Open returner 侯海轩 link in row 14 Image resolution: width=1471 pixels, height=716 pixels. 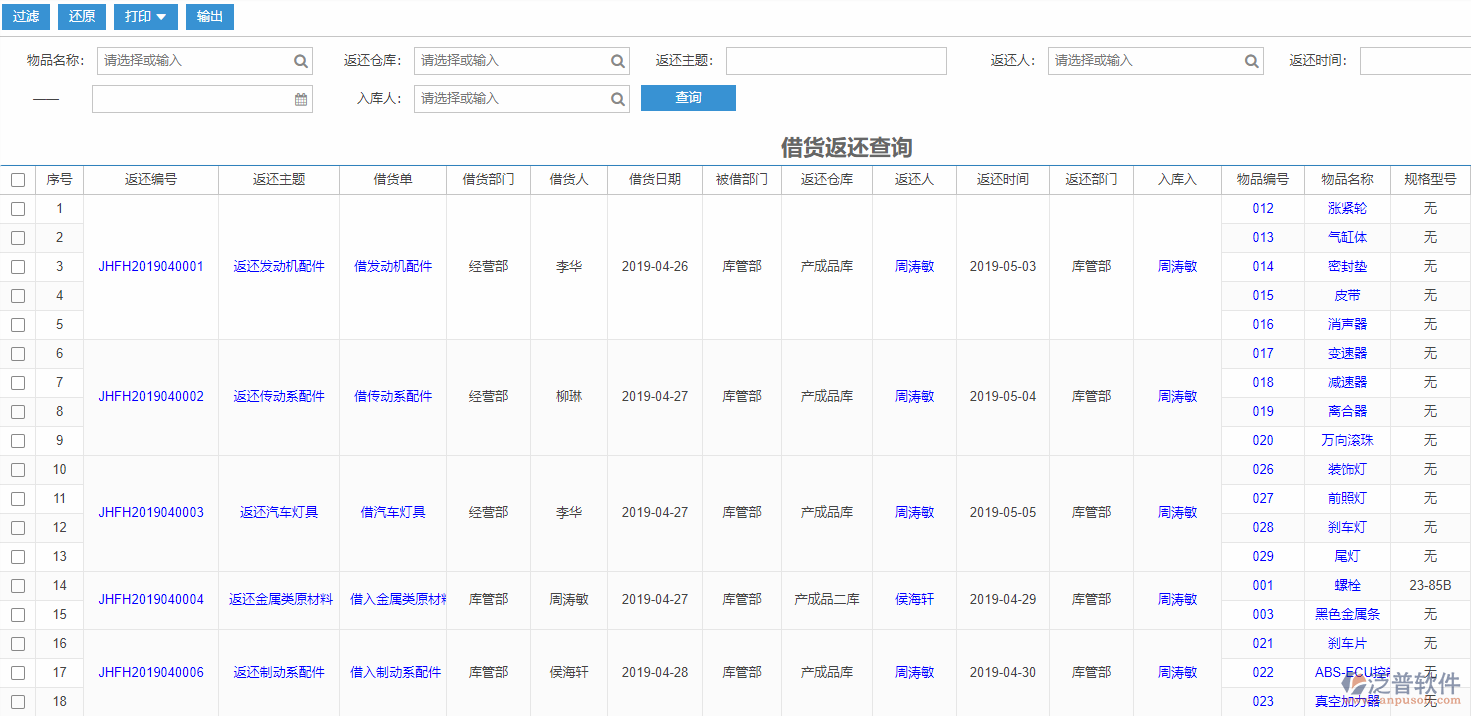(x=913, y=599)
